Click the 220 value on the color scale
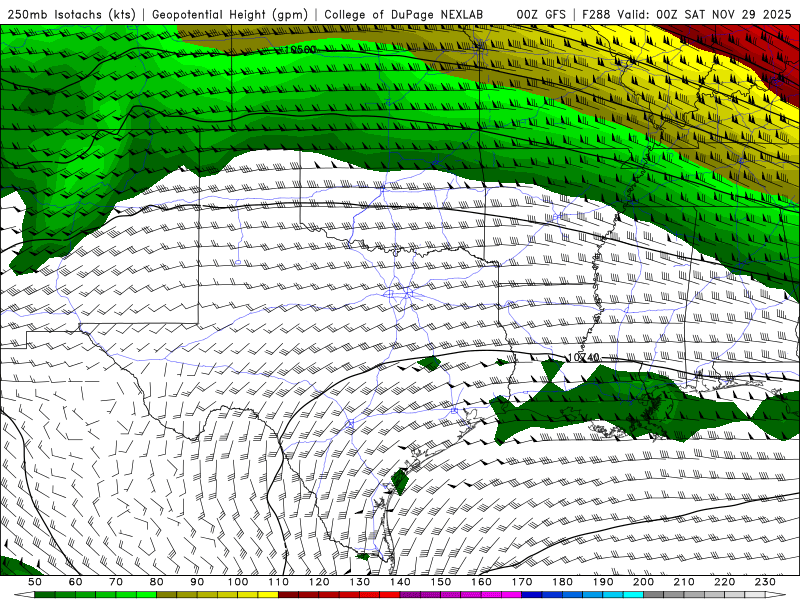 pyautogui.click(x=724, y=582)
